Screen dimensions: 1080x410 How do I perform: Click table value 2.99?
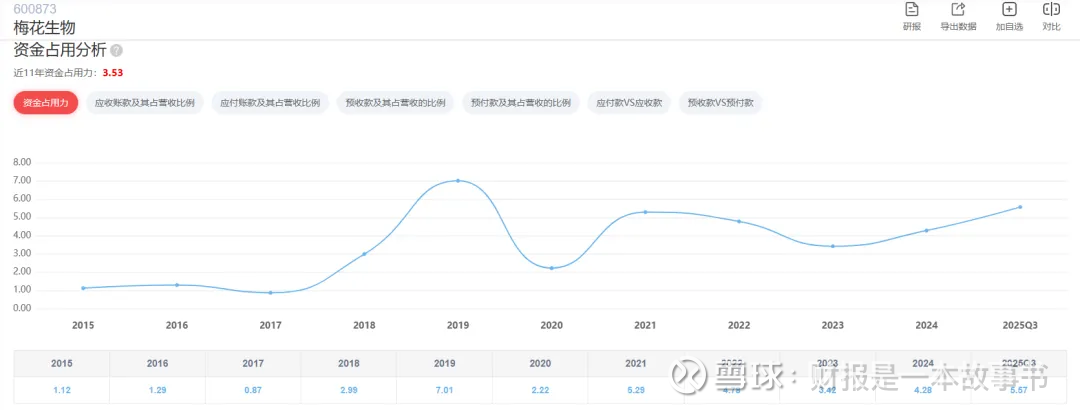[x=349, y=390]
